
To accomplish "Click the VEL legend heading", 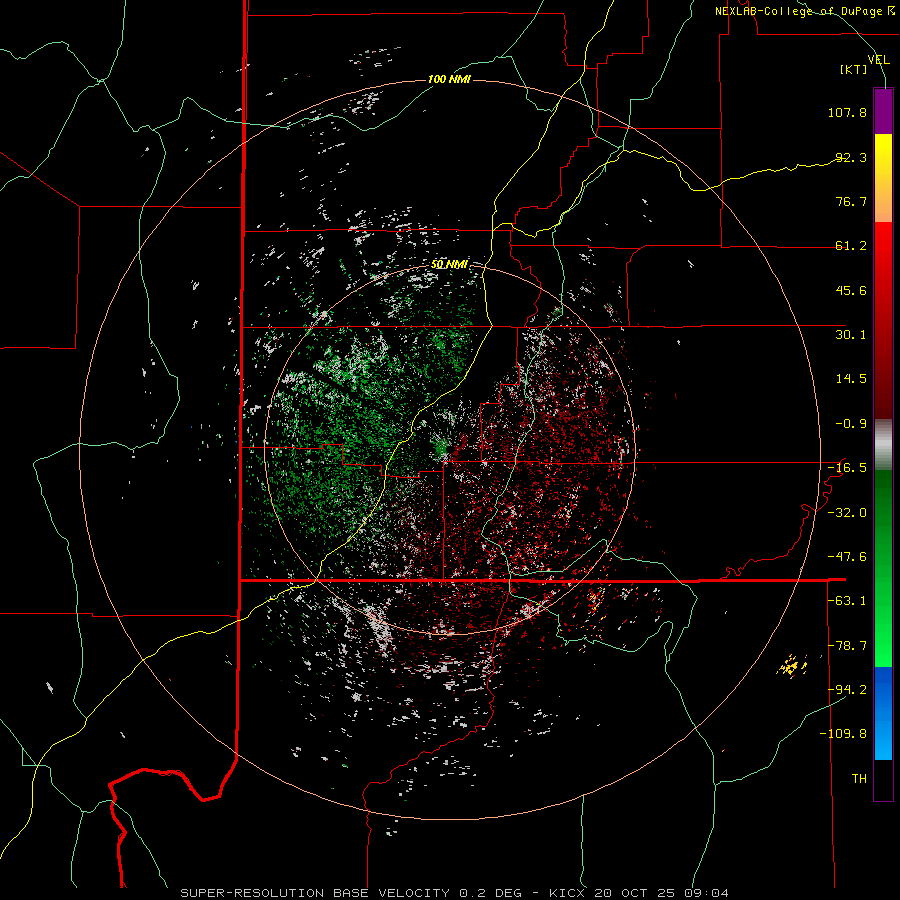I will pyautogui.click(x=879, y=60).
